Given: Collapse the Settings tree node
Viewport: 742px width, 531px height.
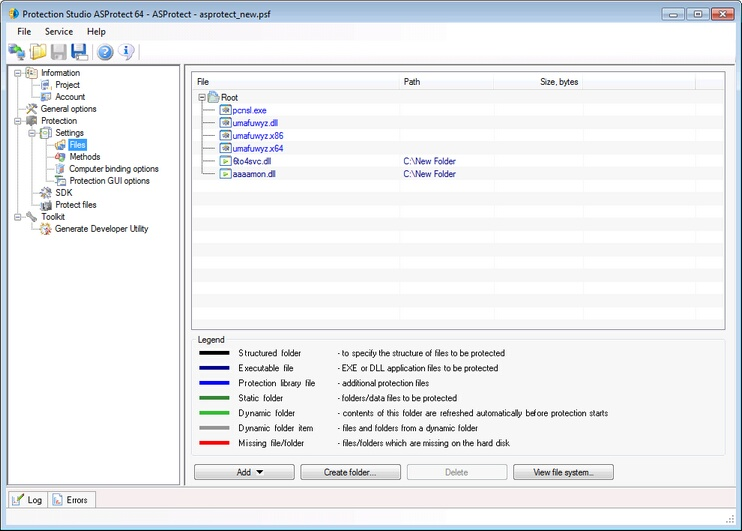Looking at the screenshot, I should pos(32,133).
